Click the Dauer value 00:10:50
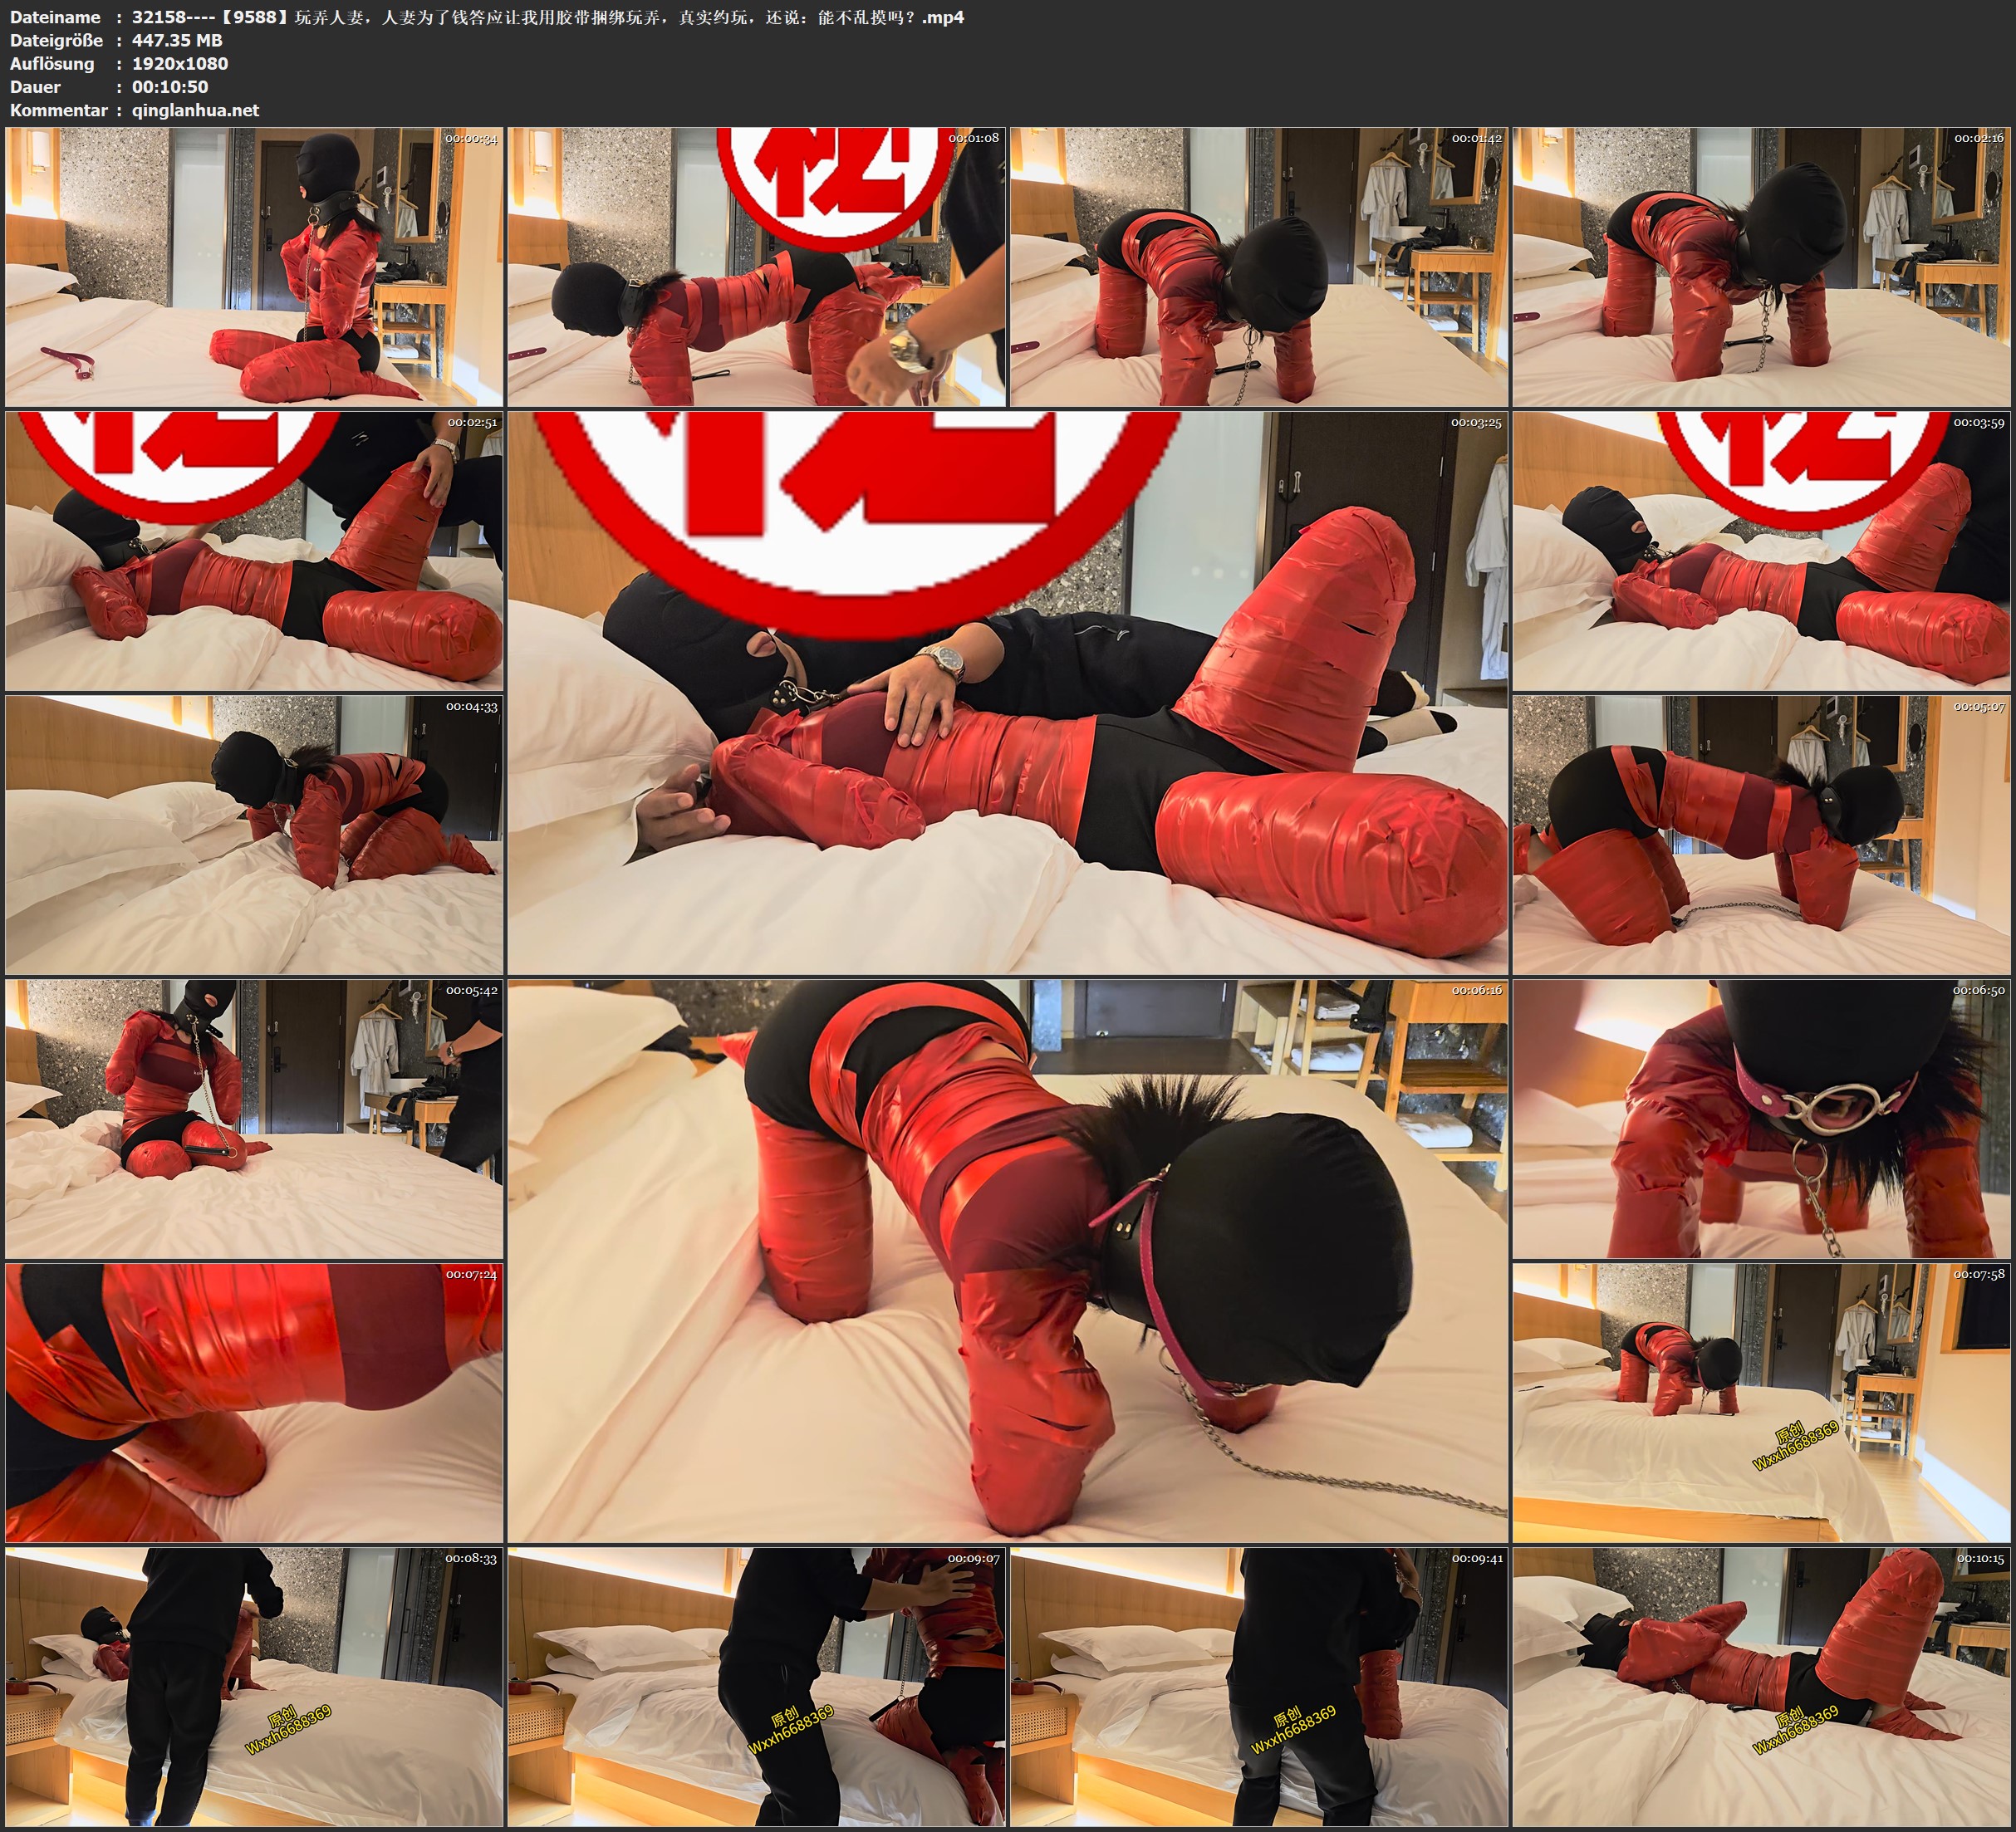The image size is (2016, 1832). (170, 87)
